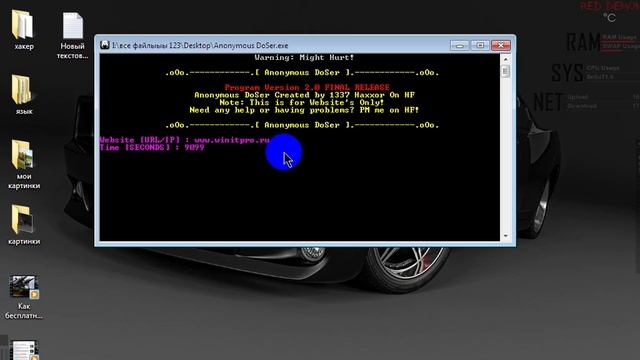
Task: Click the 'Time [SECONDS]' prompt line
Action: click(x=152, y=147)
